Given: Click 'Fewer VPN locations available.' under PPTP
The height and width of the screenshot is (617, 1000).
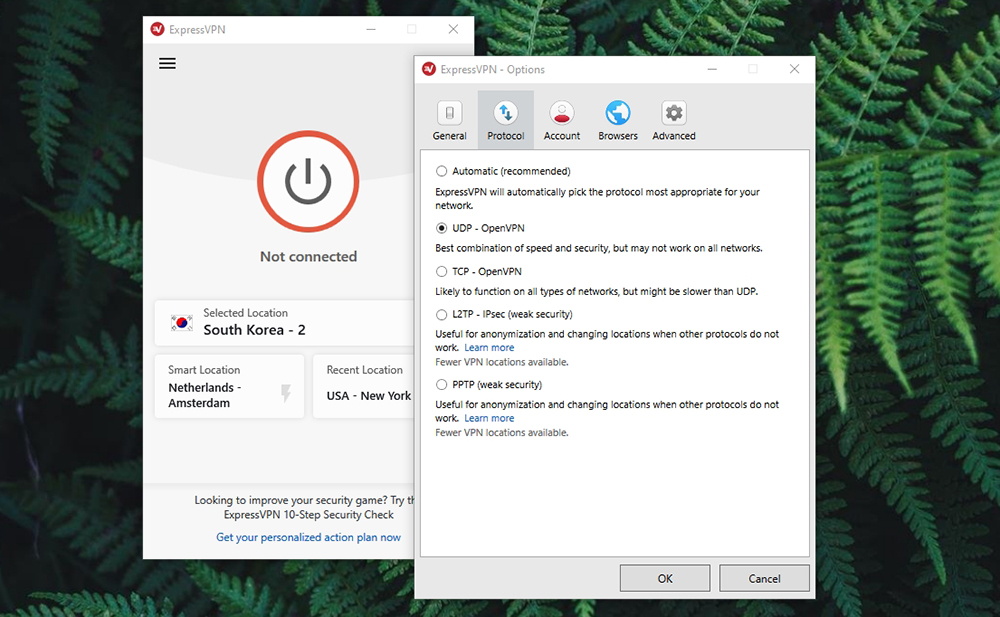Looking at the screenshot, I should 502,433.
